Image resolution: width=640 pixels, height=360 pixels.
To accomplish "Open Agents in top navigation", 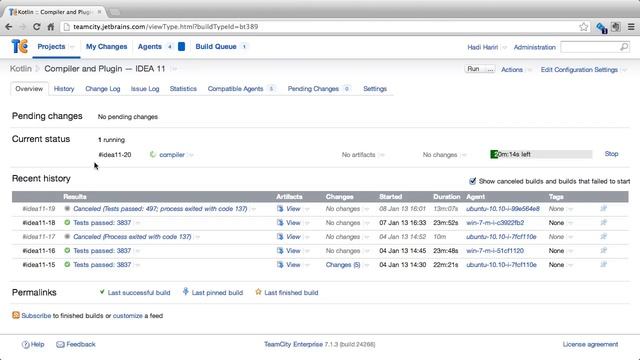I will [150, 47].
